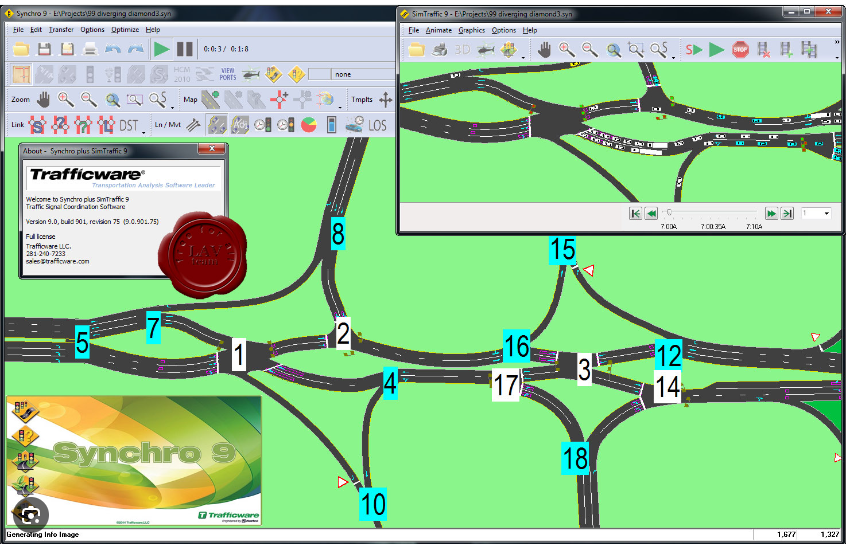Skip to SimTraffic recording end

pyautogui.click(x=788, y=214)
